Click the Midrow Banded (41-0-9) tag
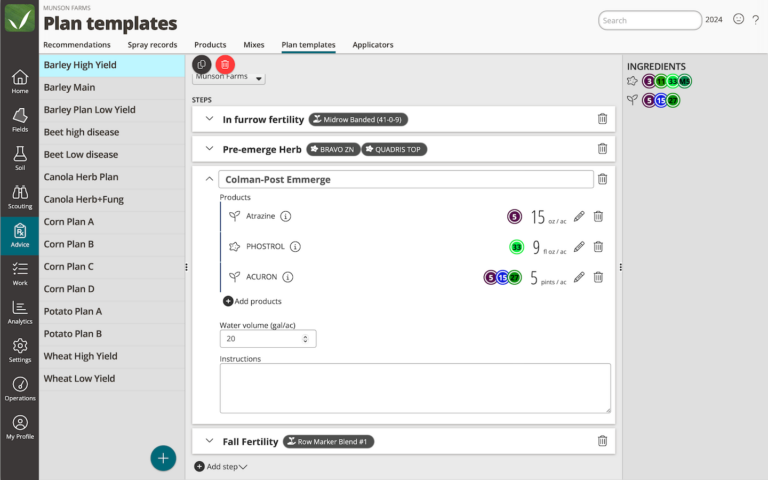768x480 pixels. (x=358, y=119)
